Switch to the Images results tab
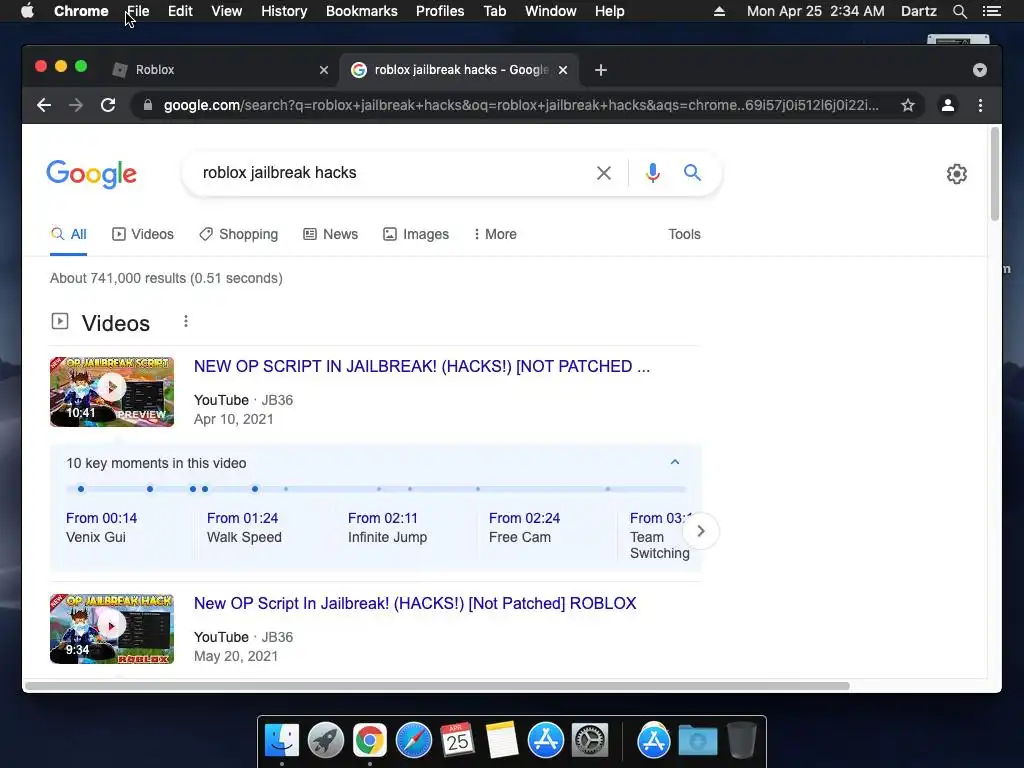This screenshot has width=1024, height=768. pos(416,234)
